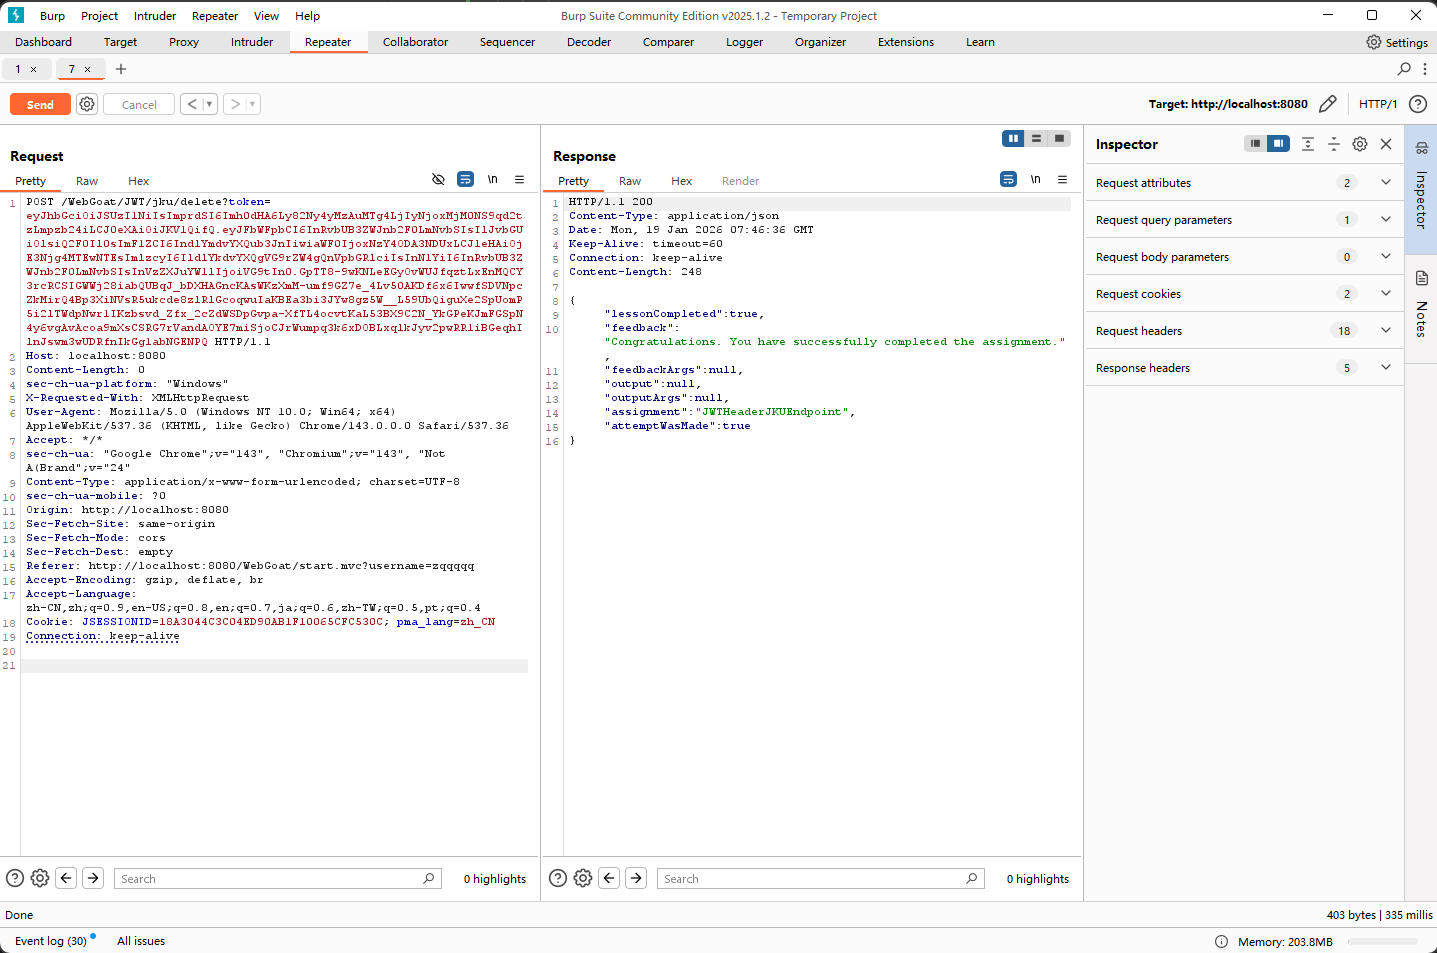1437x953 pixels.
Task: Open Repeater send options gear icon
Action: (x=87, y=104)
